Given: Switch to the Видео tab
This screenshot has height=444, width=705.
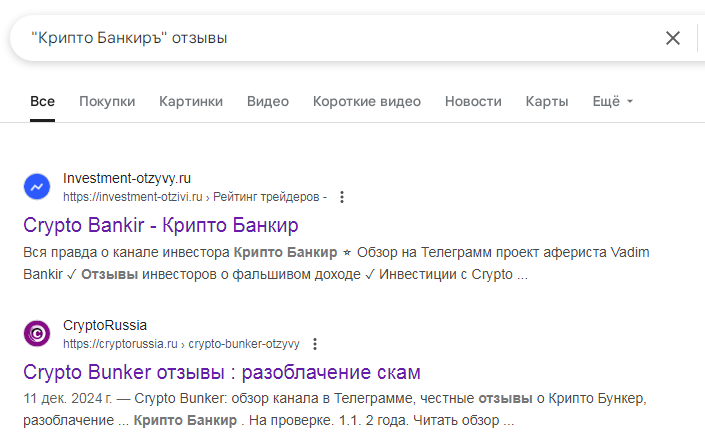Looking at the screenshot, I should click(x=268, y=102).
